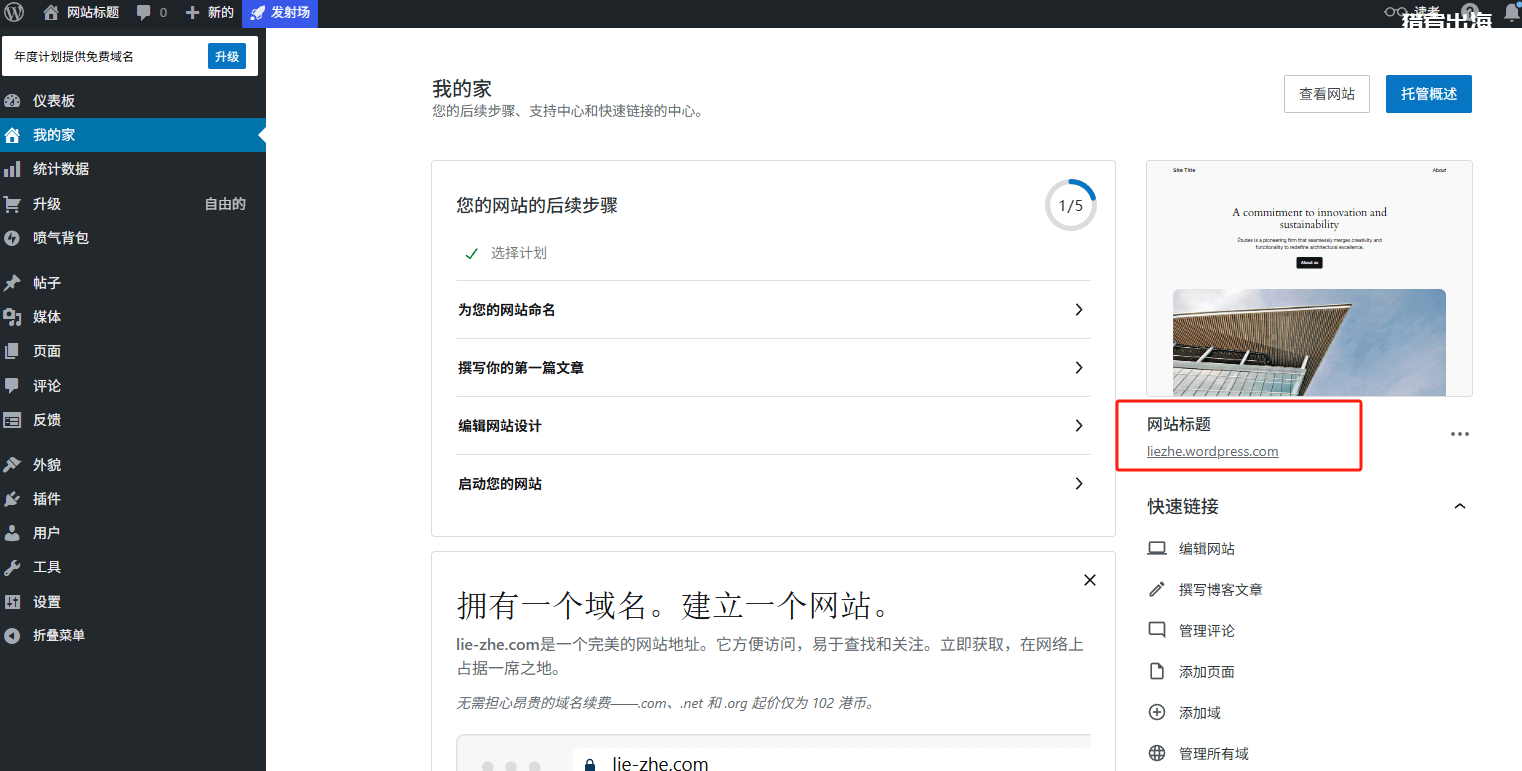
Task: Open 插件 in the sidebar menu
Action: (46, 499)
